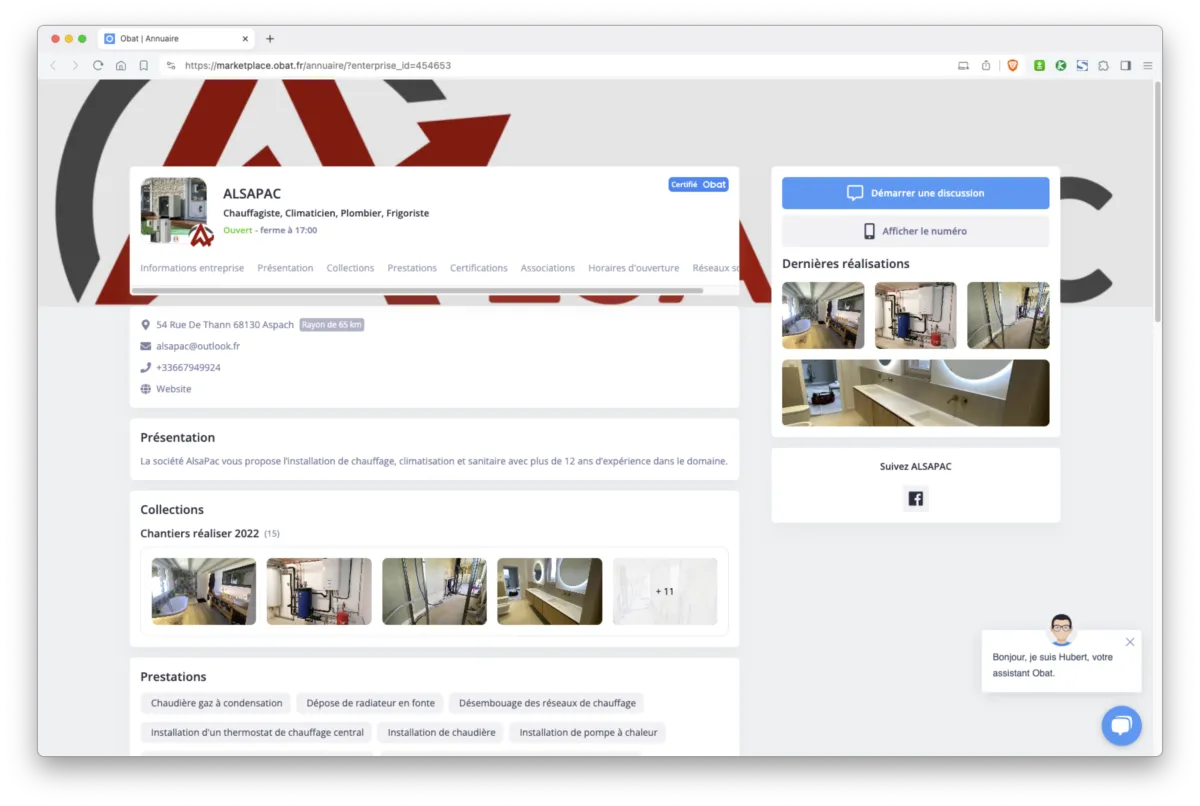This screenshot has width=1200, height=806.
Task: Open boiler room thumbnail in Dernières réalisations
Action: (x=915, y=315)
